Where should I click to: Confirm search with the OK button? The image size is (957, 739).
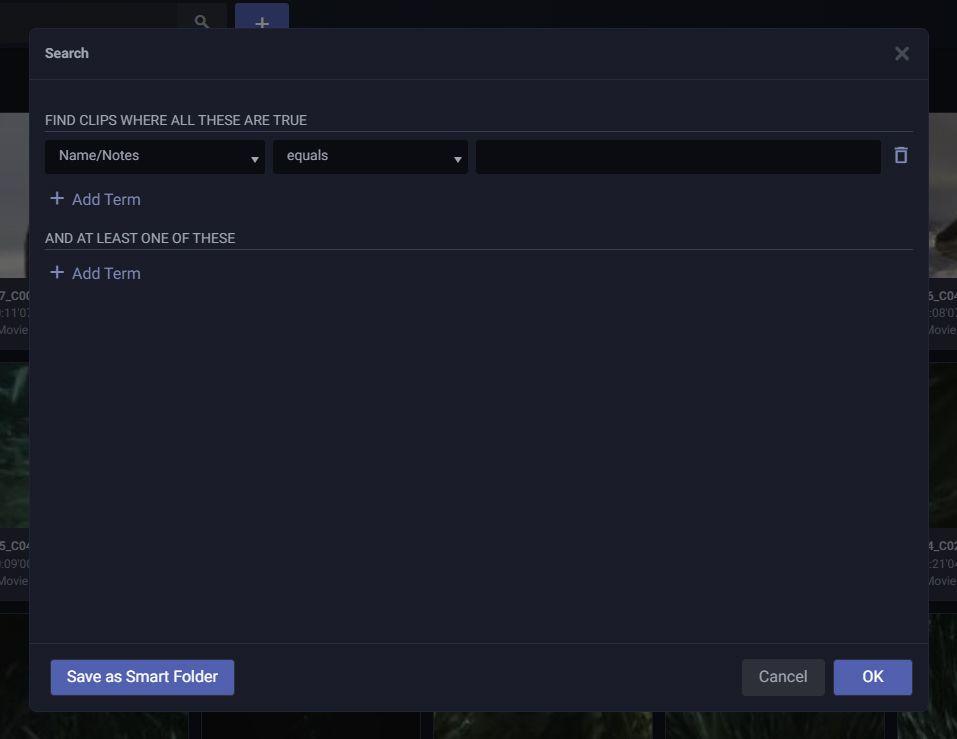(873, 677)
